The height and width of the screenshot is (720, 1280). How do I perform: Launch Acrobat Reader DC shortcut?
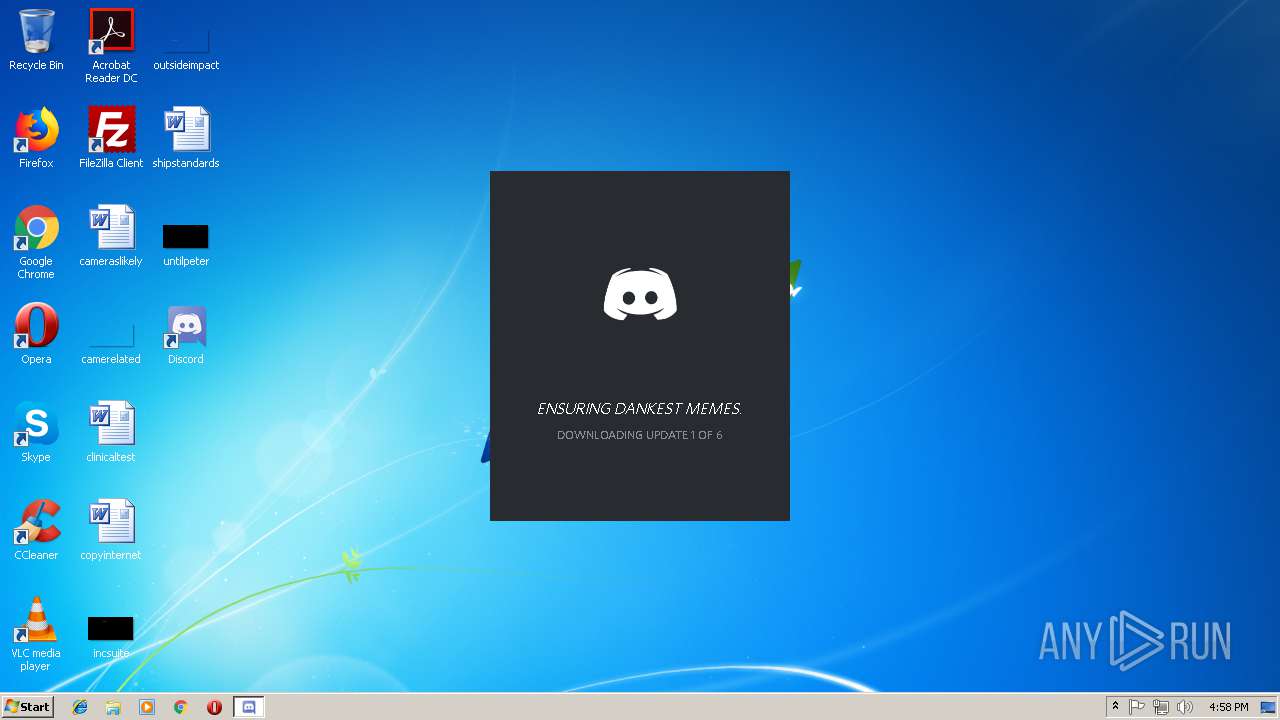111,46
